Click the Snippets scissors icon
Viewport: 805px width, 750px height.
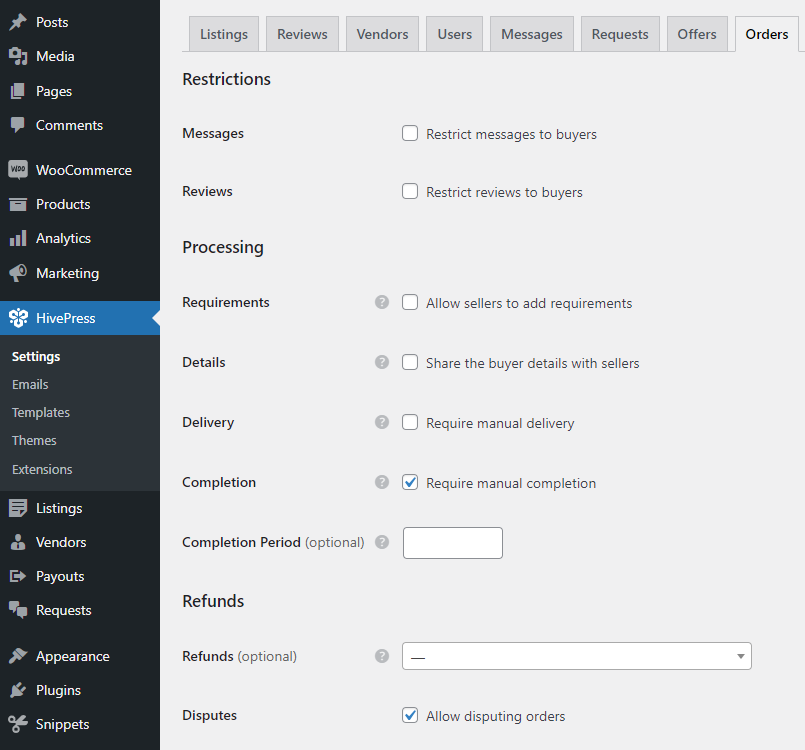(x=18, y=724)
